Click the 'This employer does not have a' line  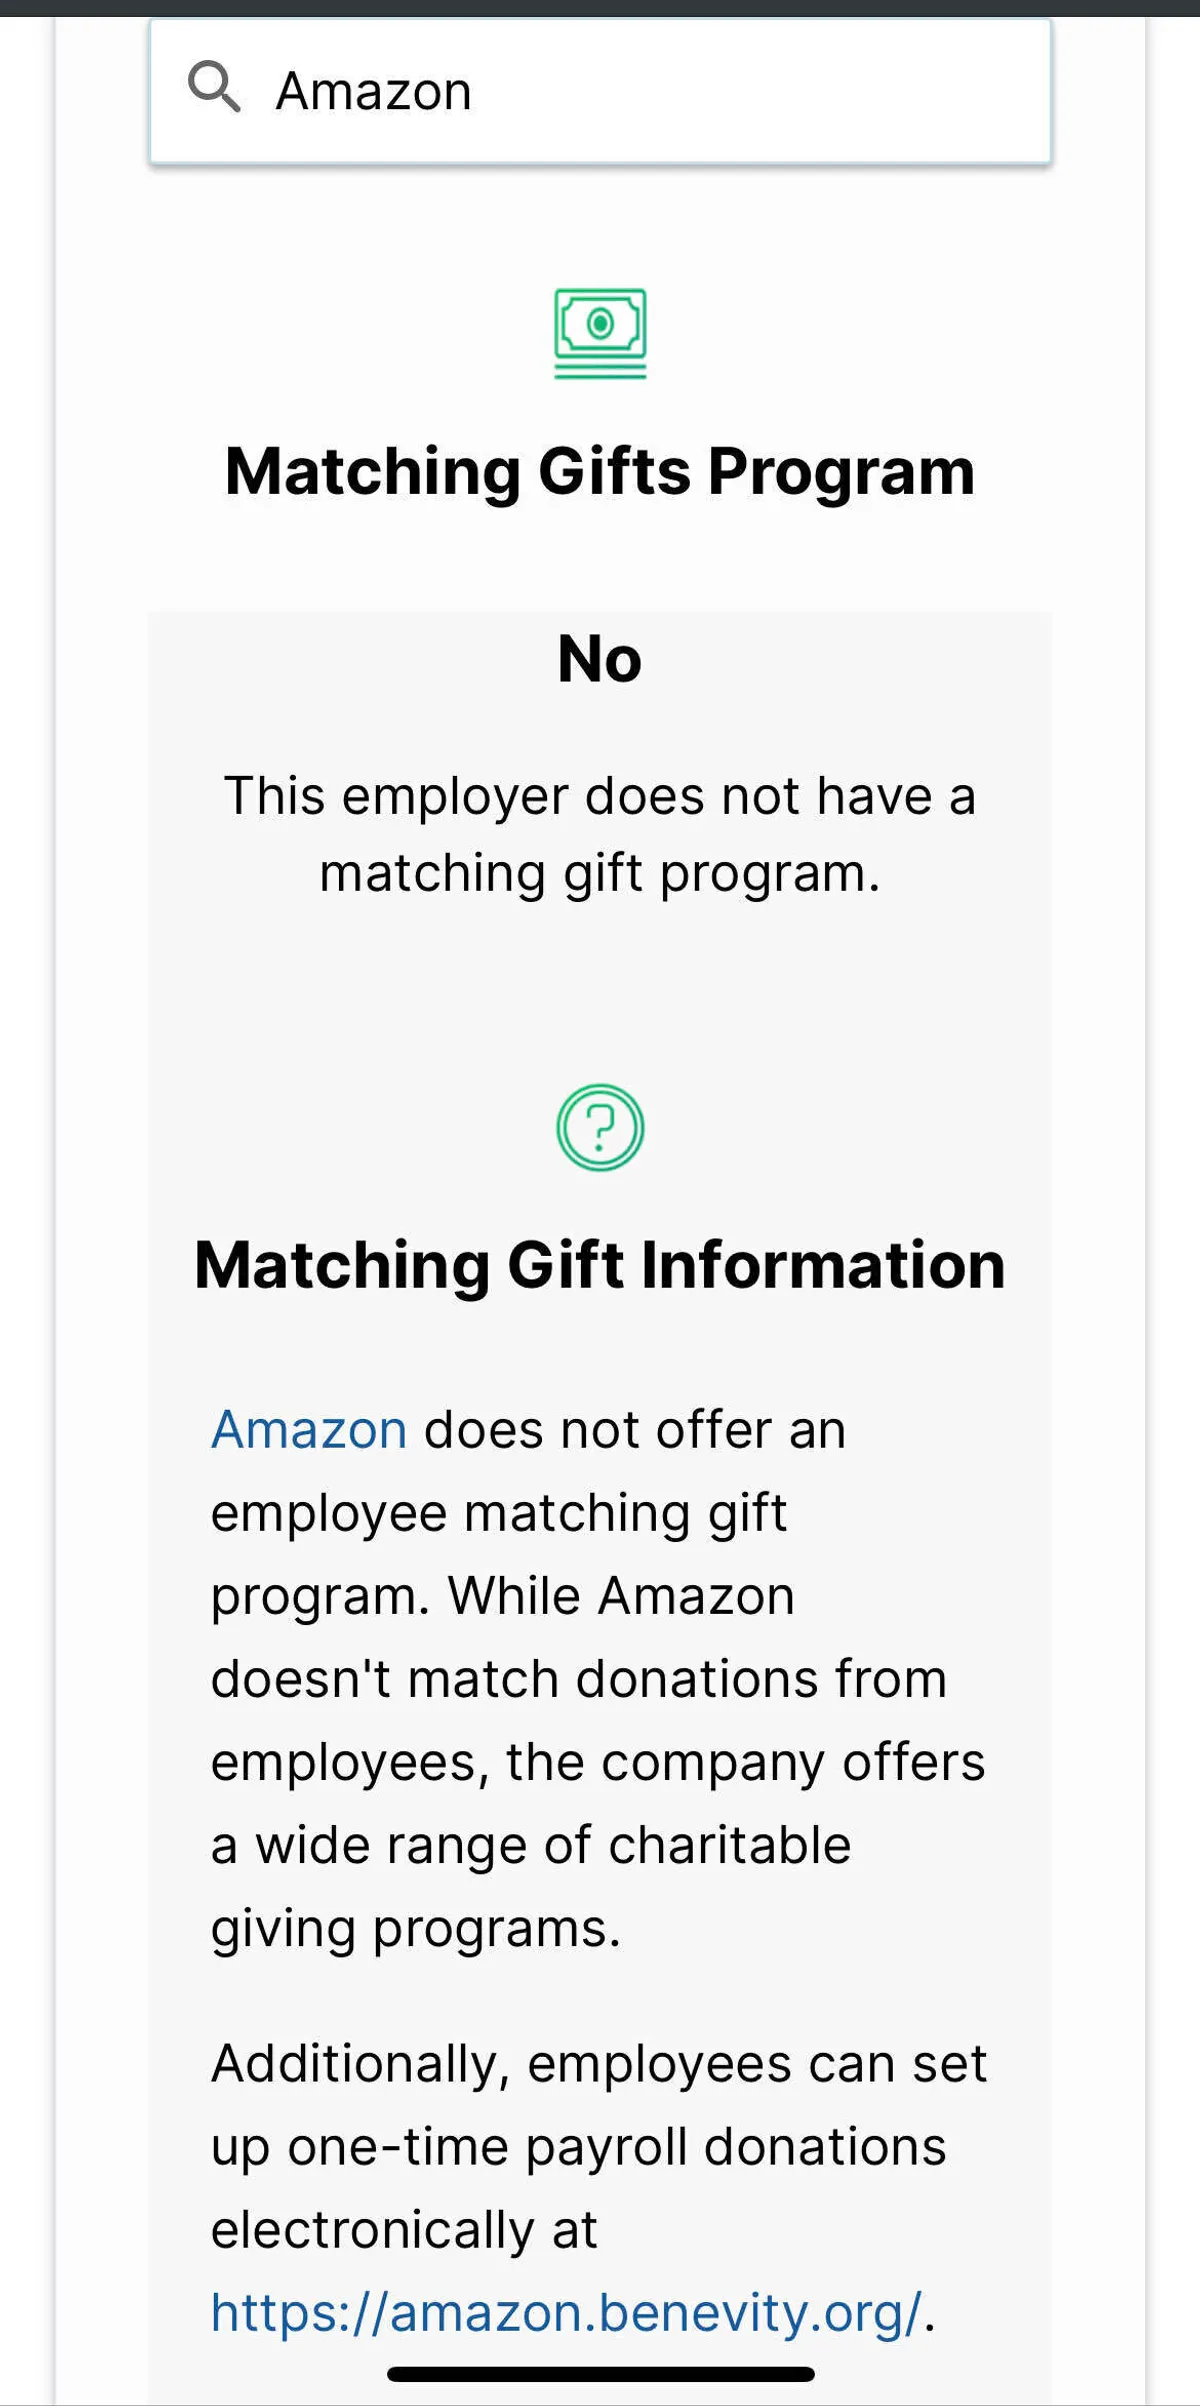pyautogui.click(x=600, y=796)
